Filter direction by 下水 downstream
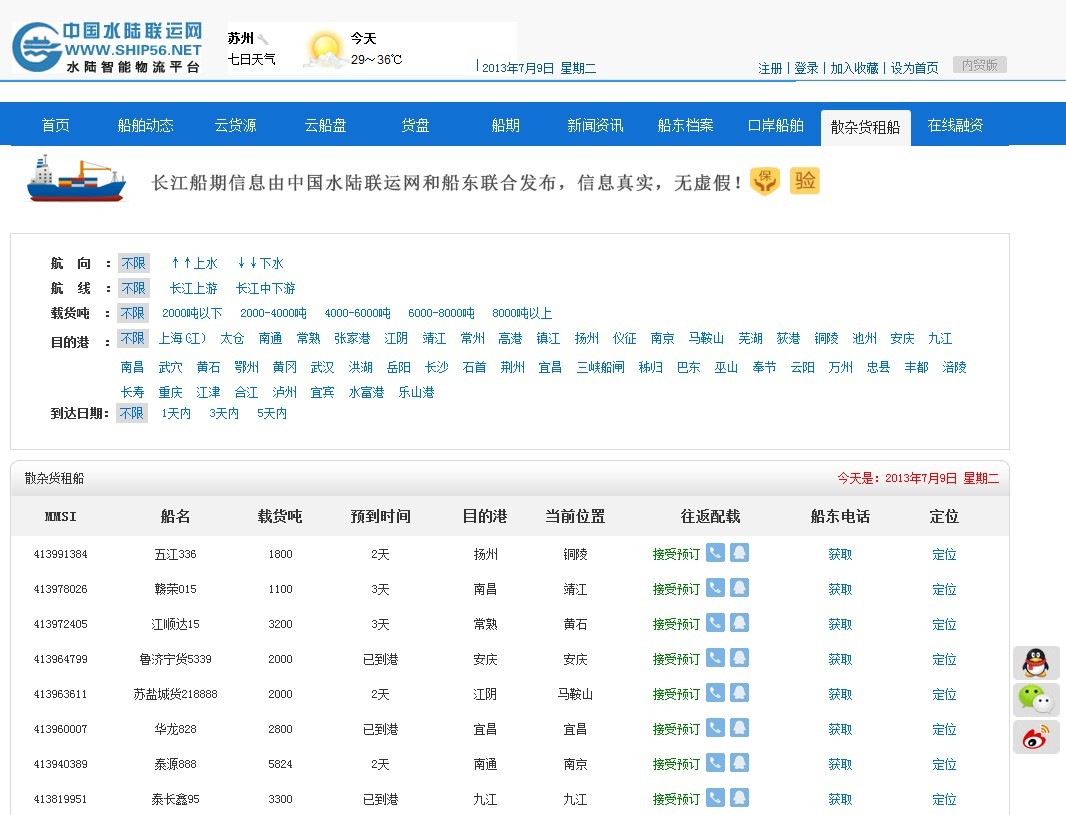The image size is (1066, 815). pos(260,263)
